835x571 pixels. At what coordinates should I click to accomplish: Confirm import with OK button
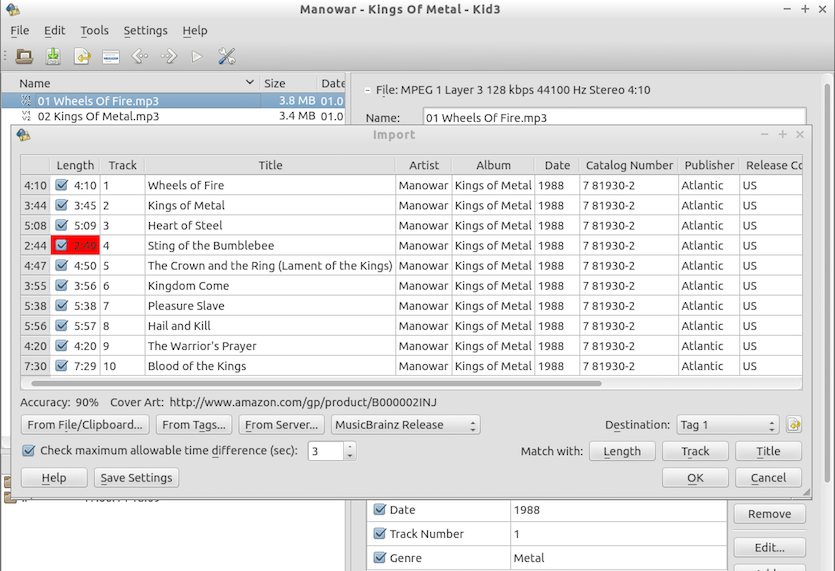click(x=695, y=478)
